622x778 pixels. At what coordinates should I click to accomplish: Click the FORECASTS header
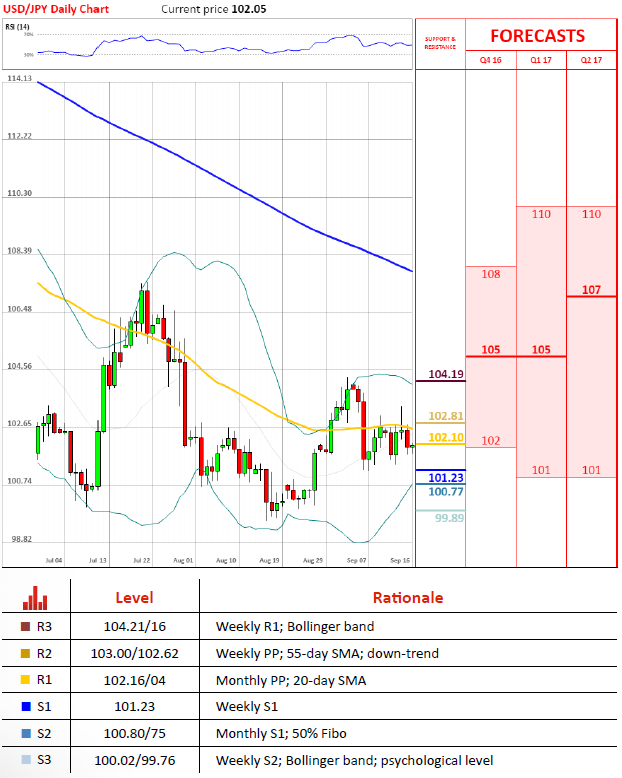[x=538, y=36]
